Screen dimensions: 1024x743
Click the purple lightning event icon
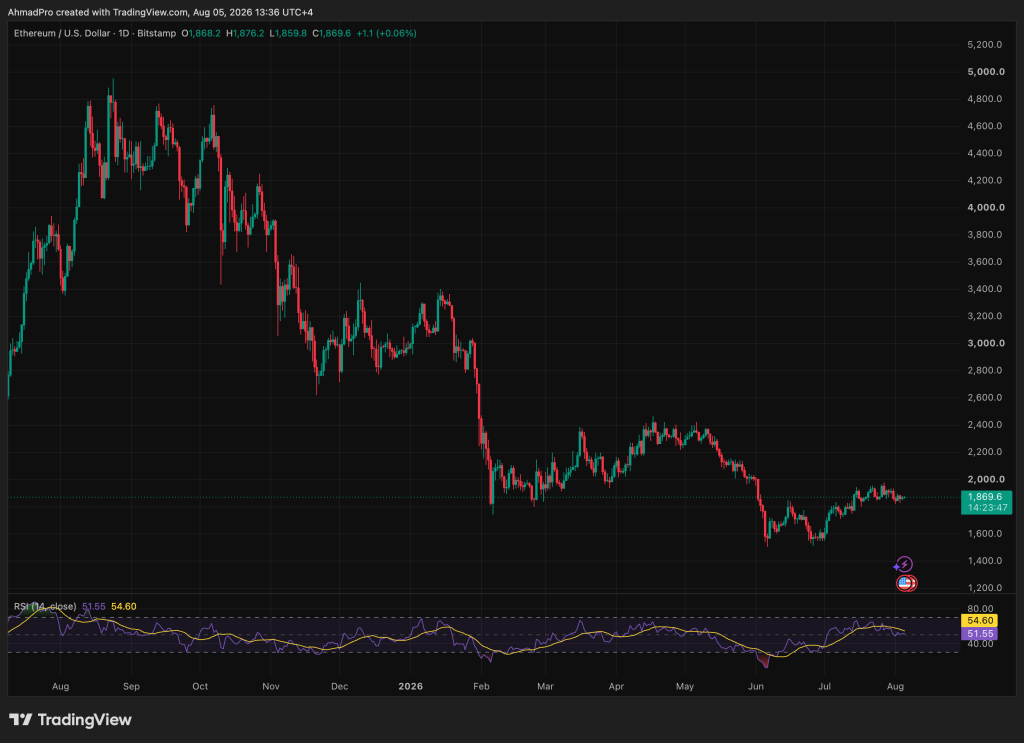904,564
